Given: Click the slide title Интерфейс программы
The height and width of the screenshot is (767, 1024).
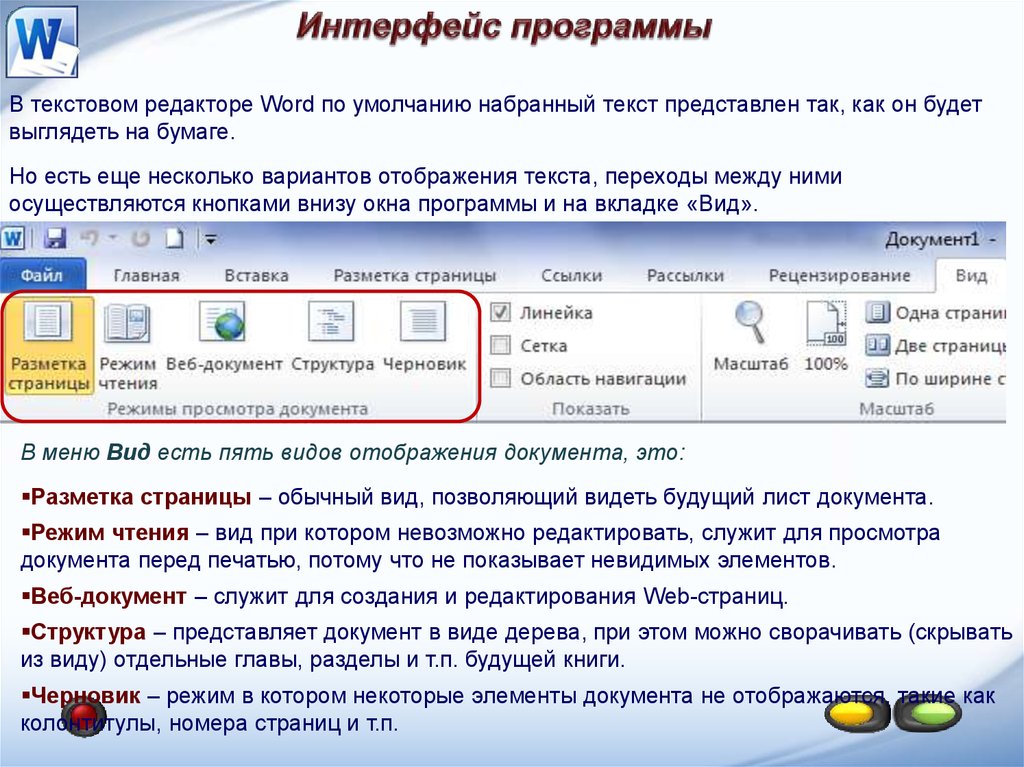Looking at the screenshot, I should click(504, 28).
